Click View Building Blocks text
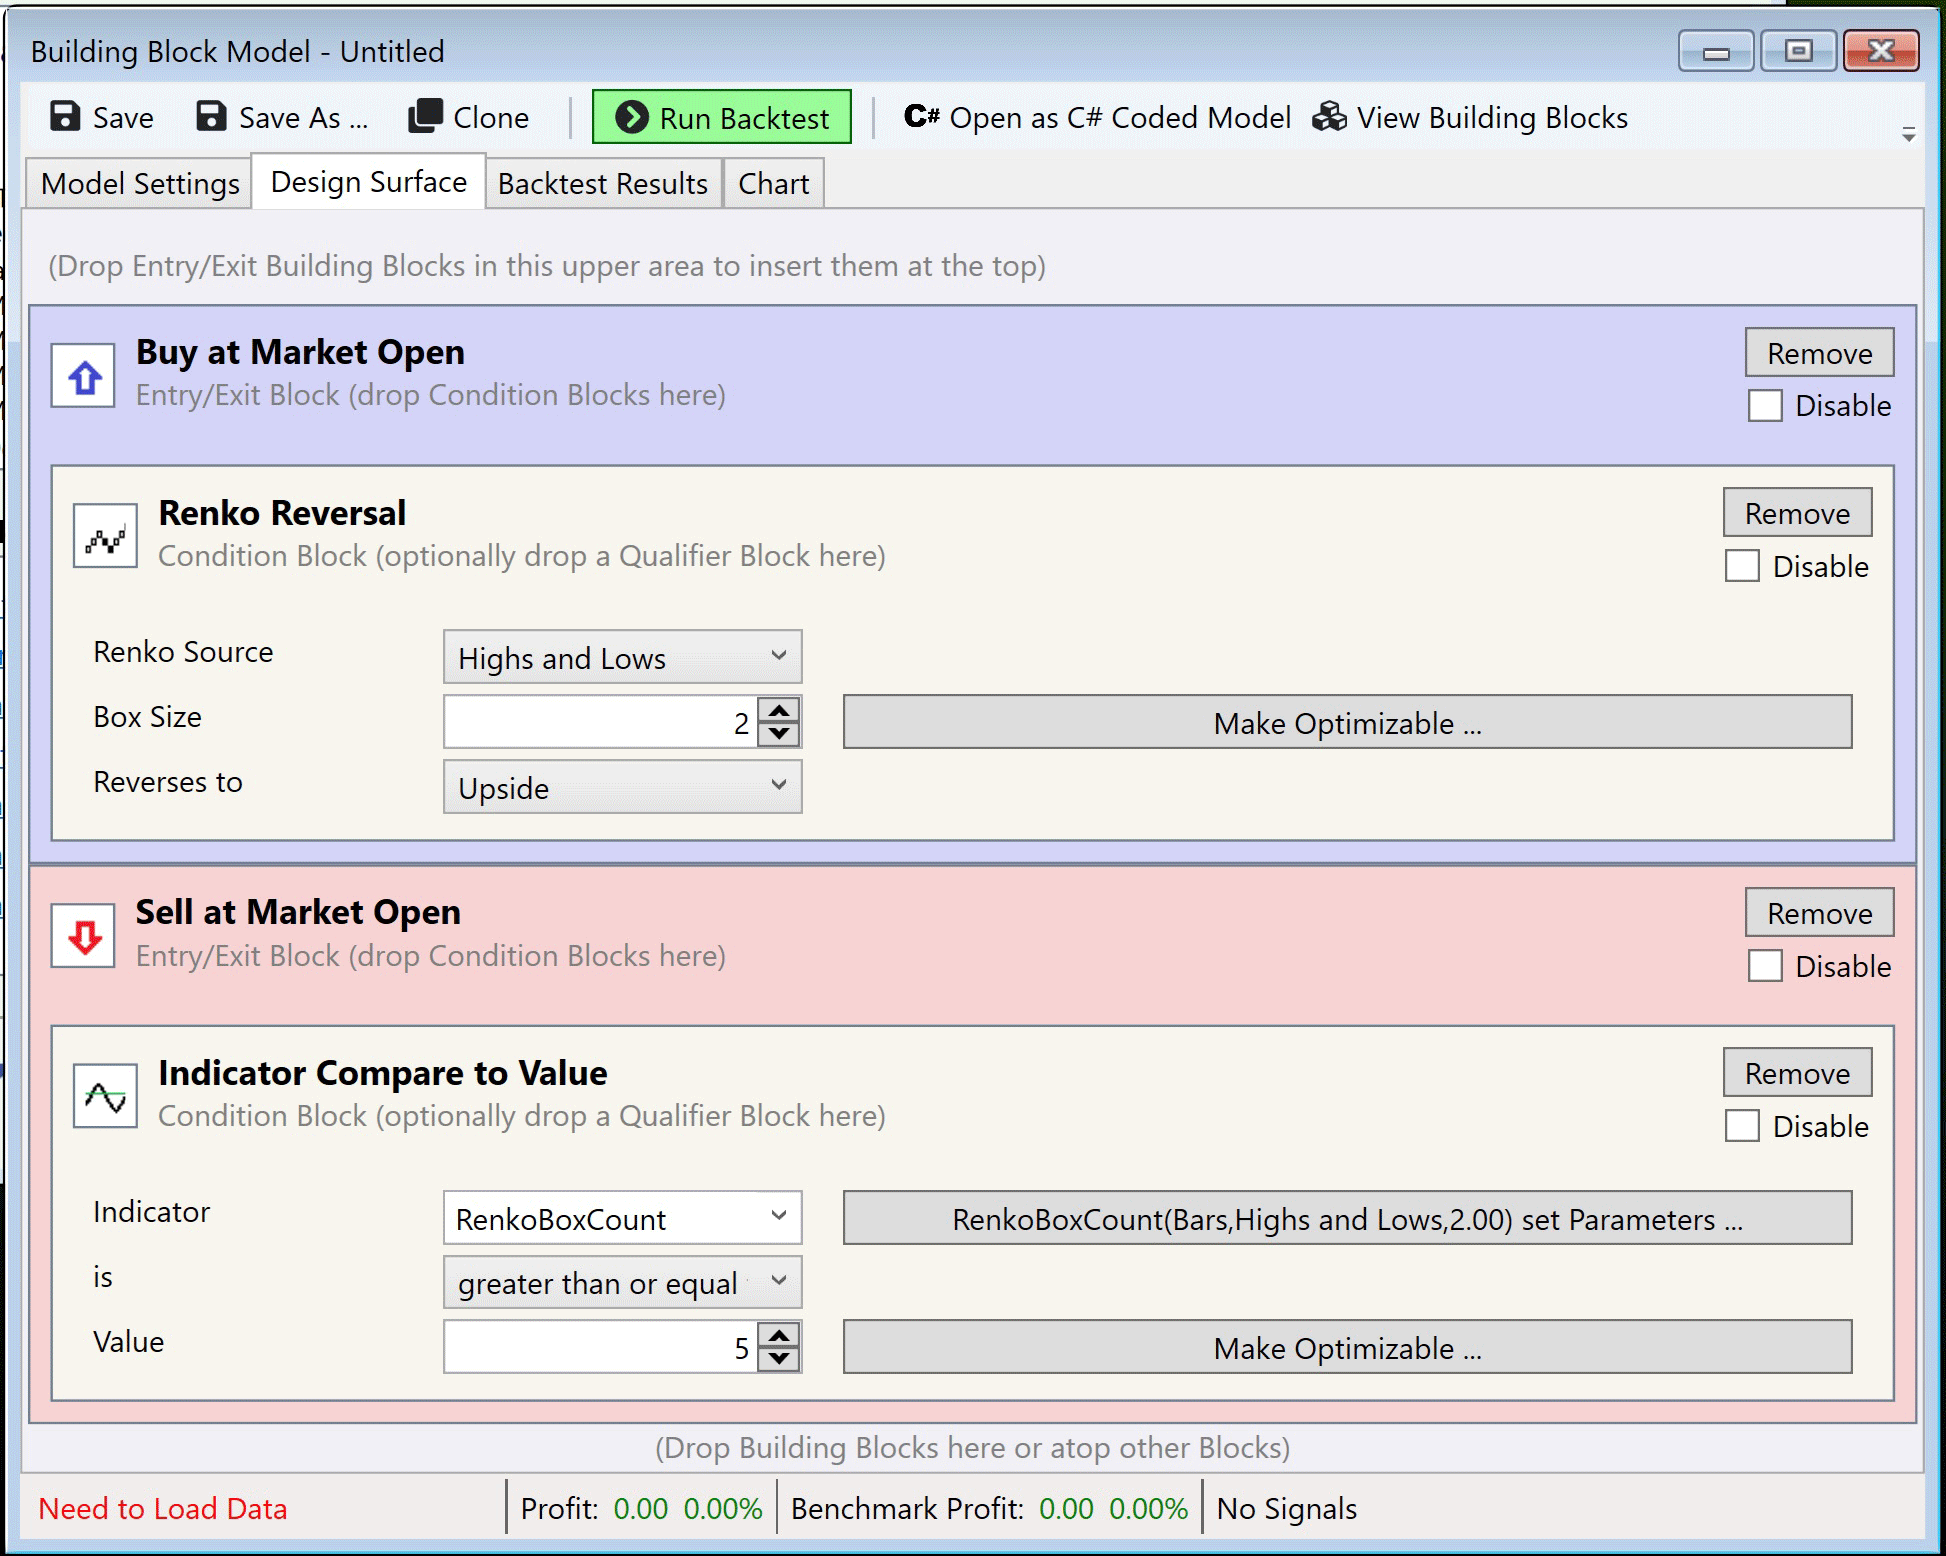 pos(1492,118)
